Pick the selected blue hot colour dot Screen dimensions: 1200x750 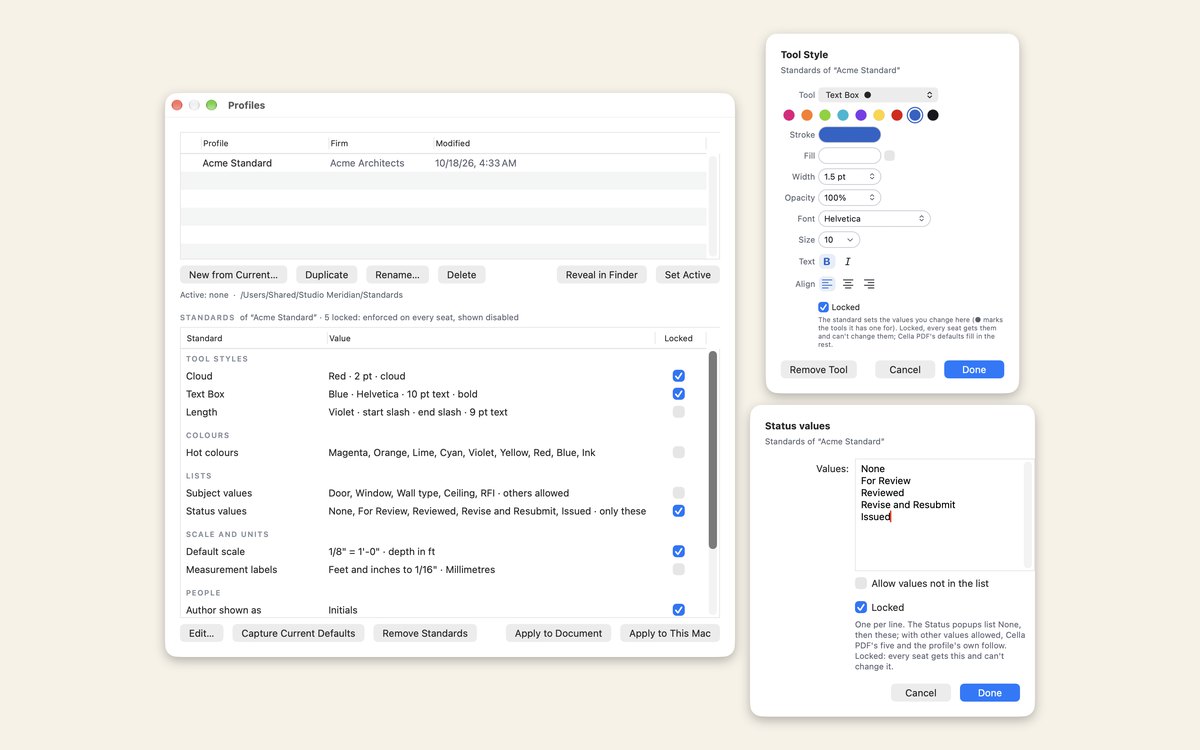(915, 115)
